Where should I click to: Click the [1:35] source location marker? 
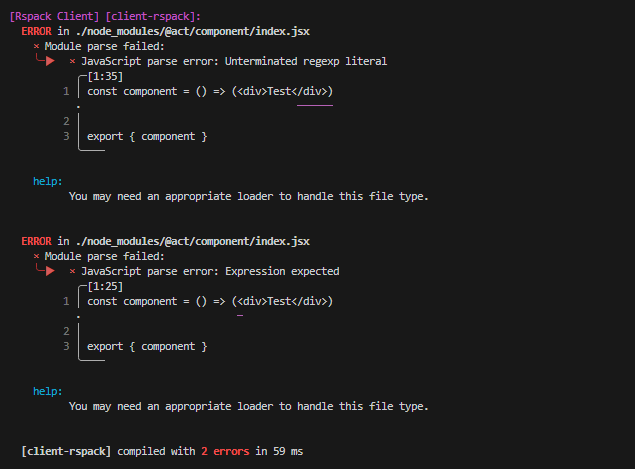[105, 76]
